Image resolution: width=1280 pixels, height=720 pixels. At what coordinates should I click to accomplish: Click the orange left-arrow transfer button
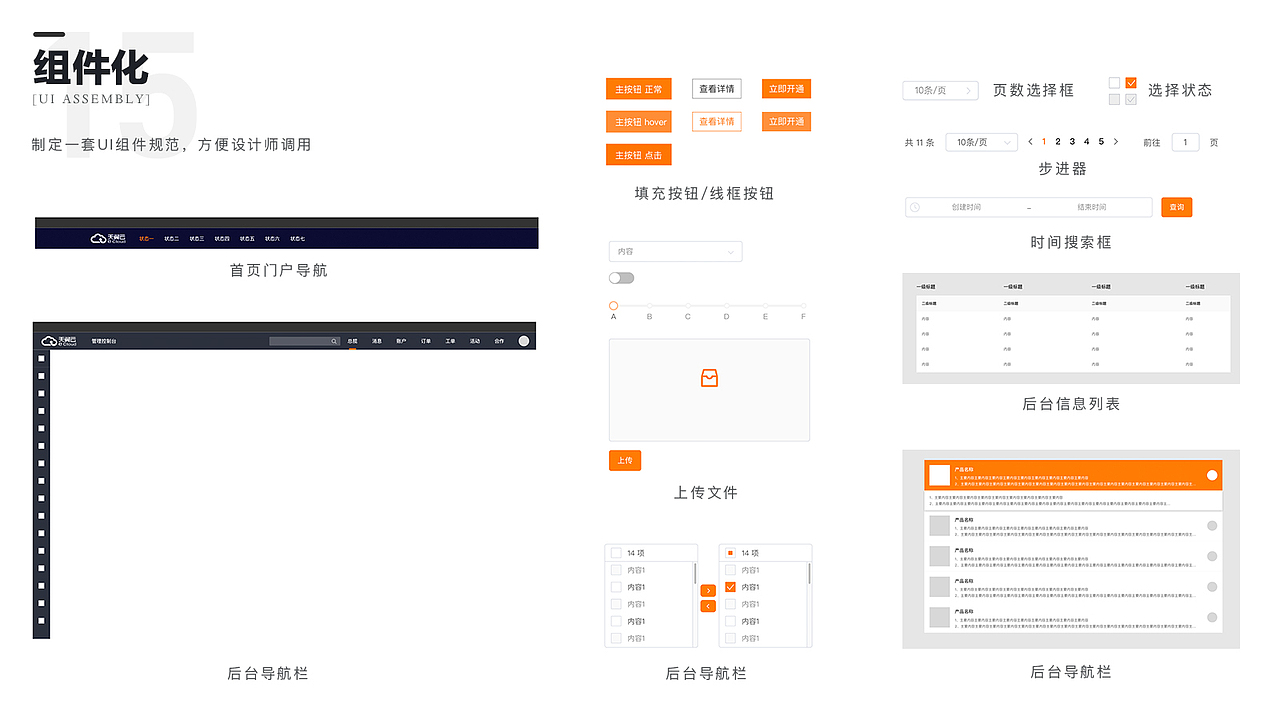[708, 606]
